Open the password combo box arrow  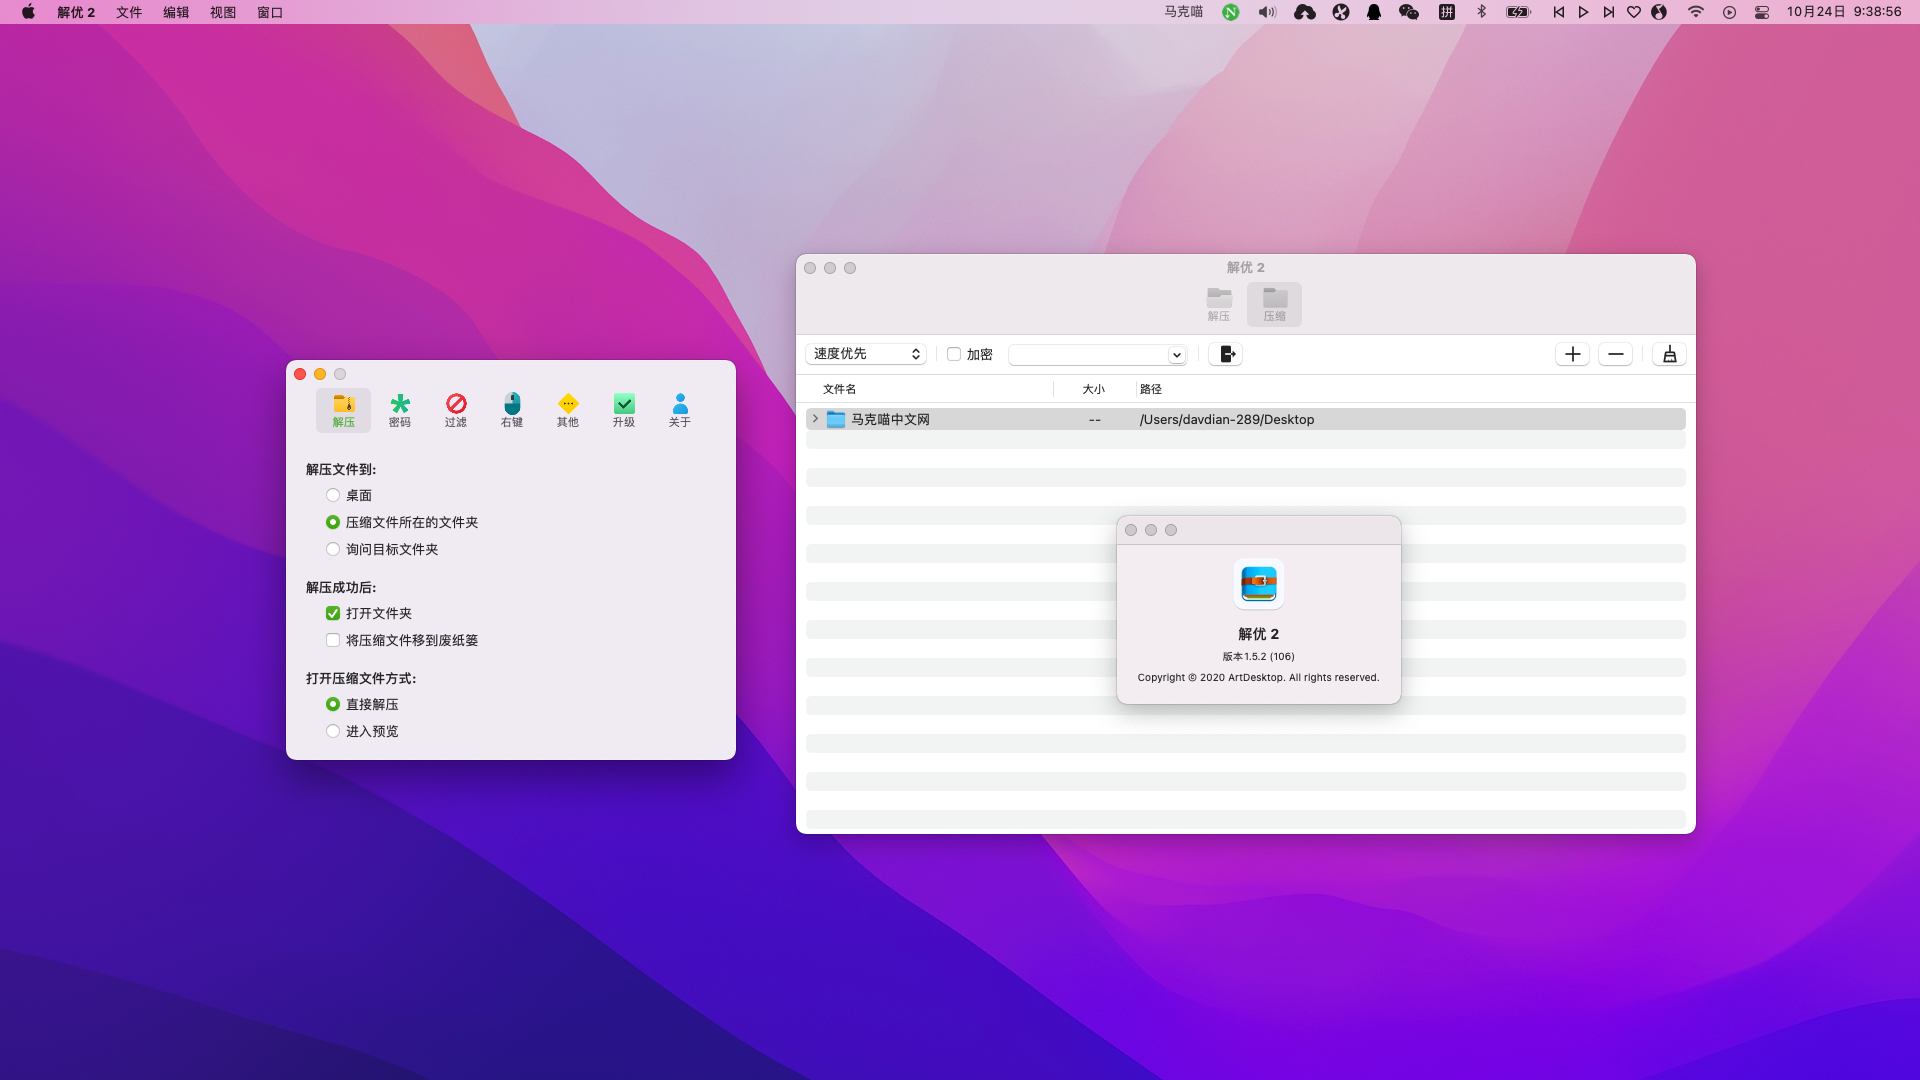coord(1177,355)
